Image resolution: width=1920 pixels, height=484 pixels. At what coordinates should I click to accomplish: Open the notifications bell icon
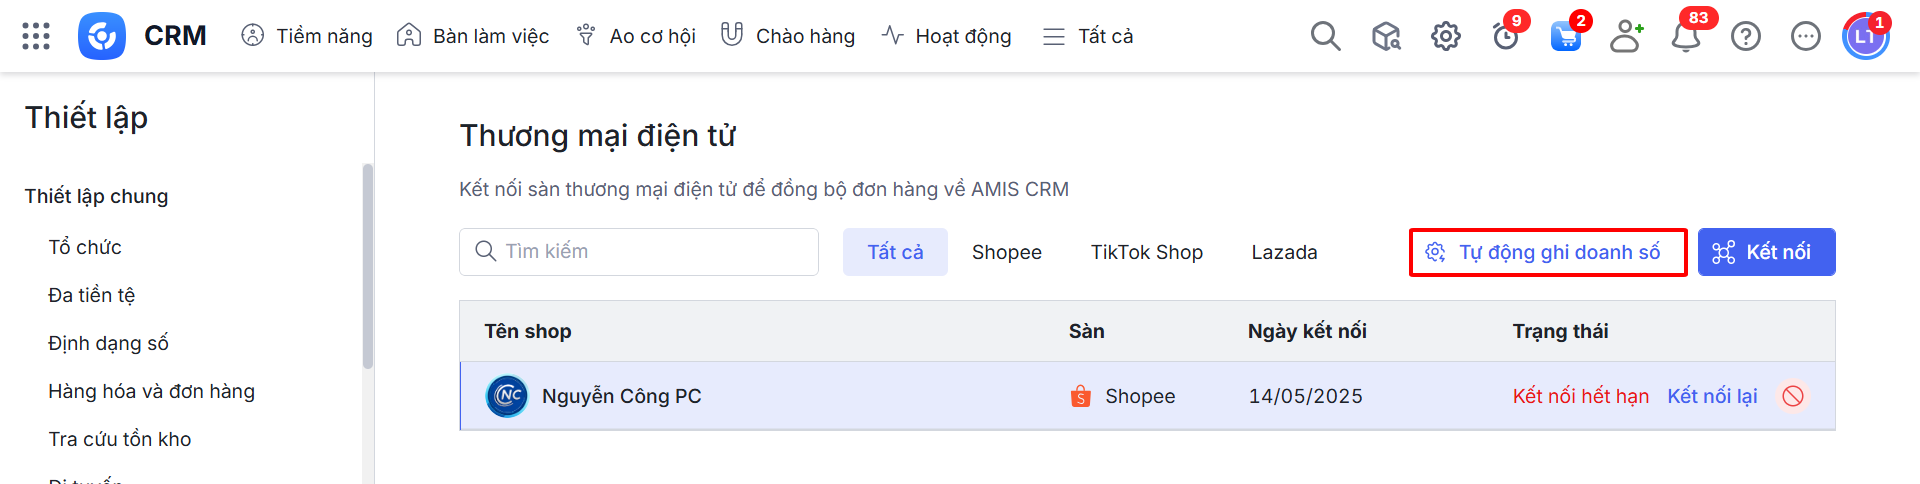coord(1686,37)
